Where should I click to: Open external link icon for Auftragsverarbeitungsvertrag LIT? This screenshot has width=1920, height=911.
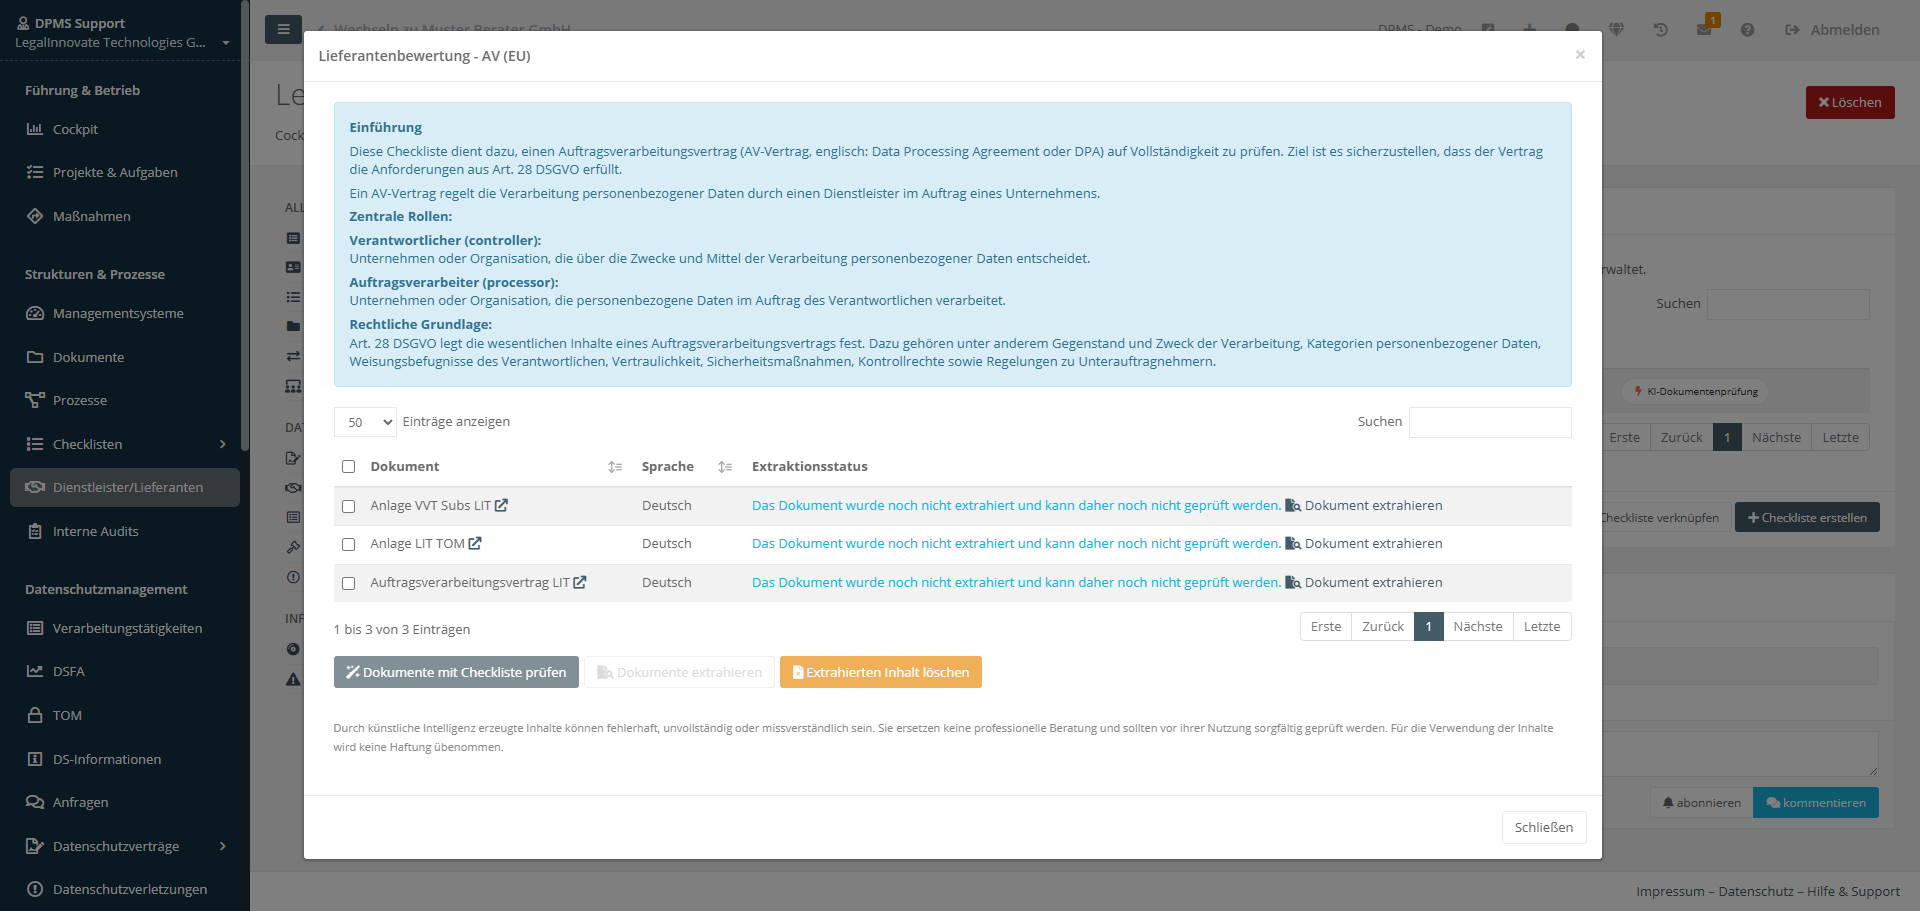coord(580,583)
